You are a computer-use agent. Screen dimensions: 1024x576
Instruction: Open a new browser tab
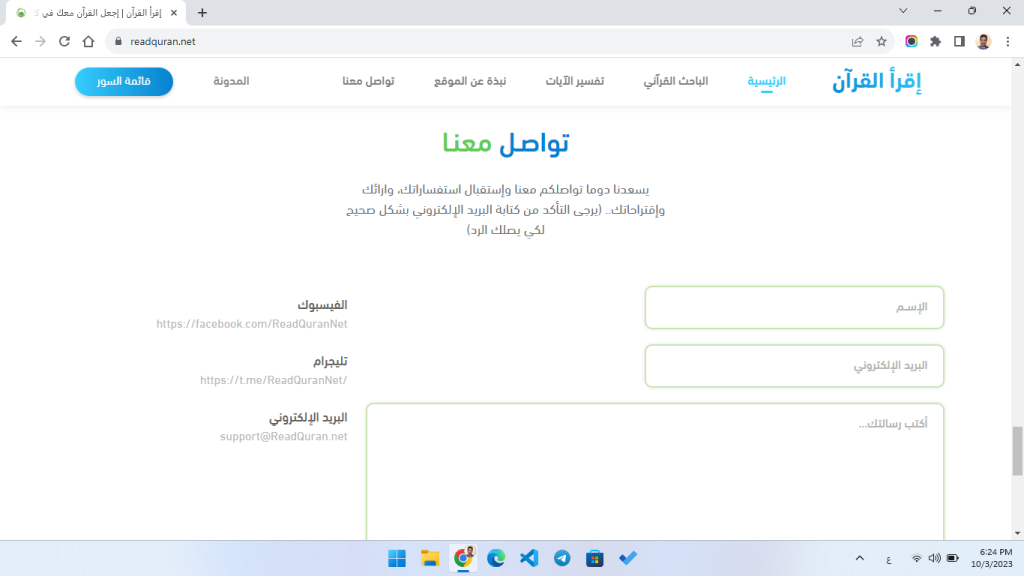click(x=202, y=12)
